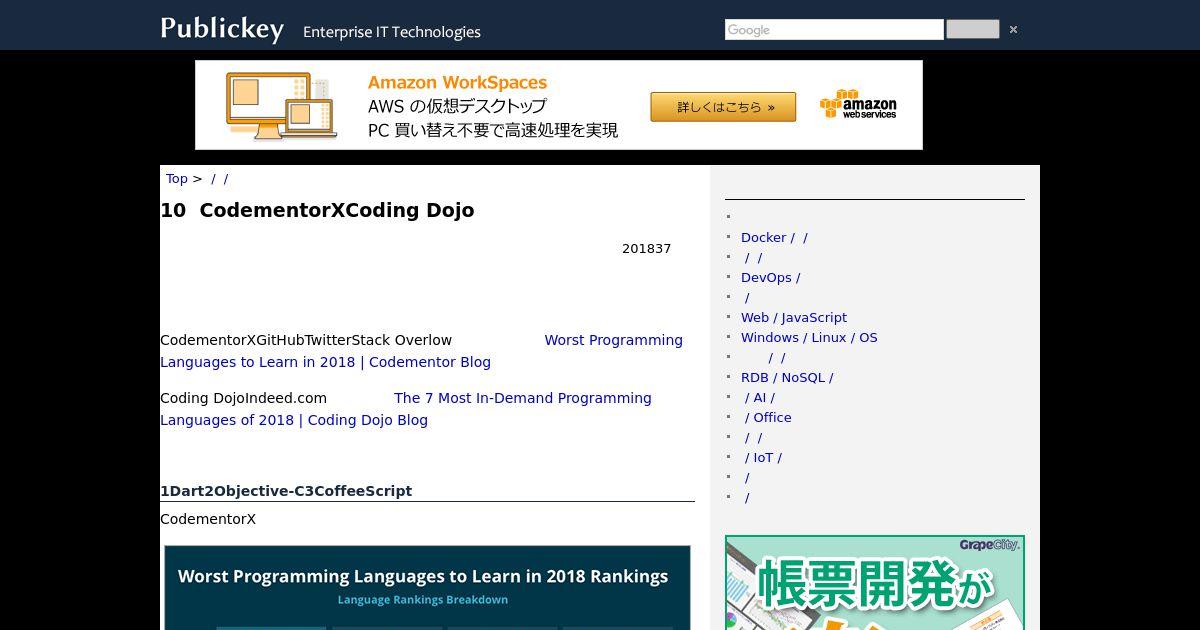Screen dimensions: 1200x630
Task: Click Enterprise IT Technologies tagline
Action: click(x=392, y=32)
